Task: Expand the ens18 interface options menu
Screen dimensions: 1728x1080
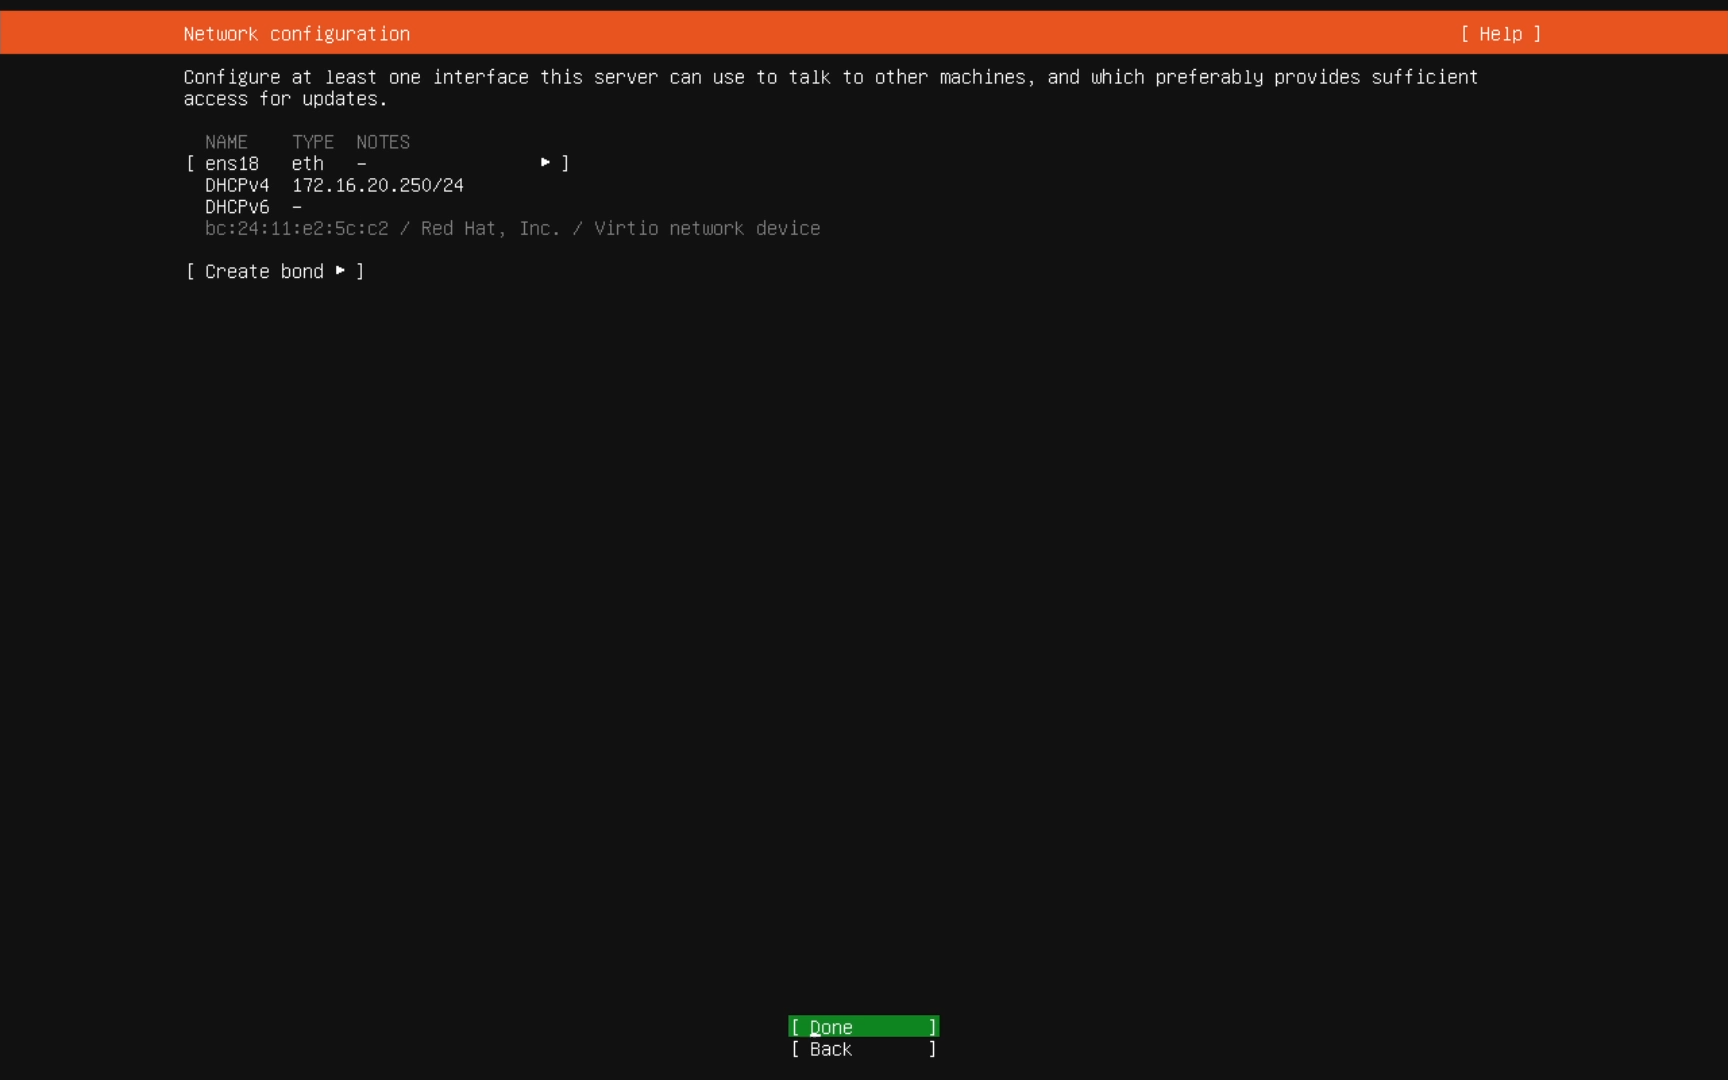Action: pos(546,162)
